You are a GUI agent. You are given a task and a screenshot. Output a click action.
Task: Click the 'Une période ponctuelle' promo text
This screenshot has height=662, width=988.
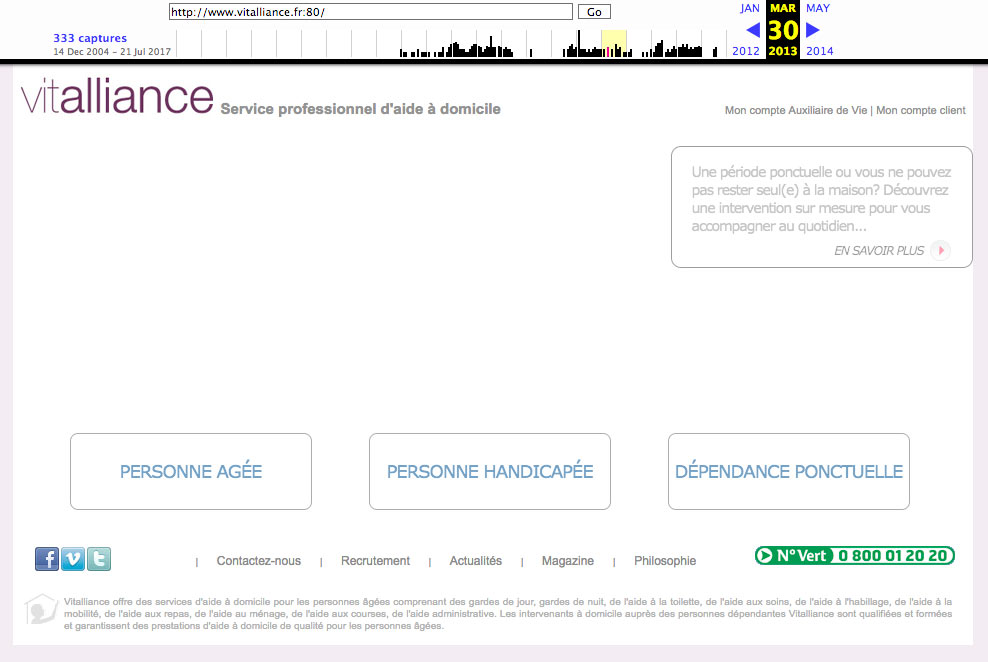pyautogui.click(x=821, y=199)
